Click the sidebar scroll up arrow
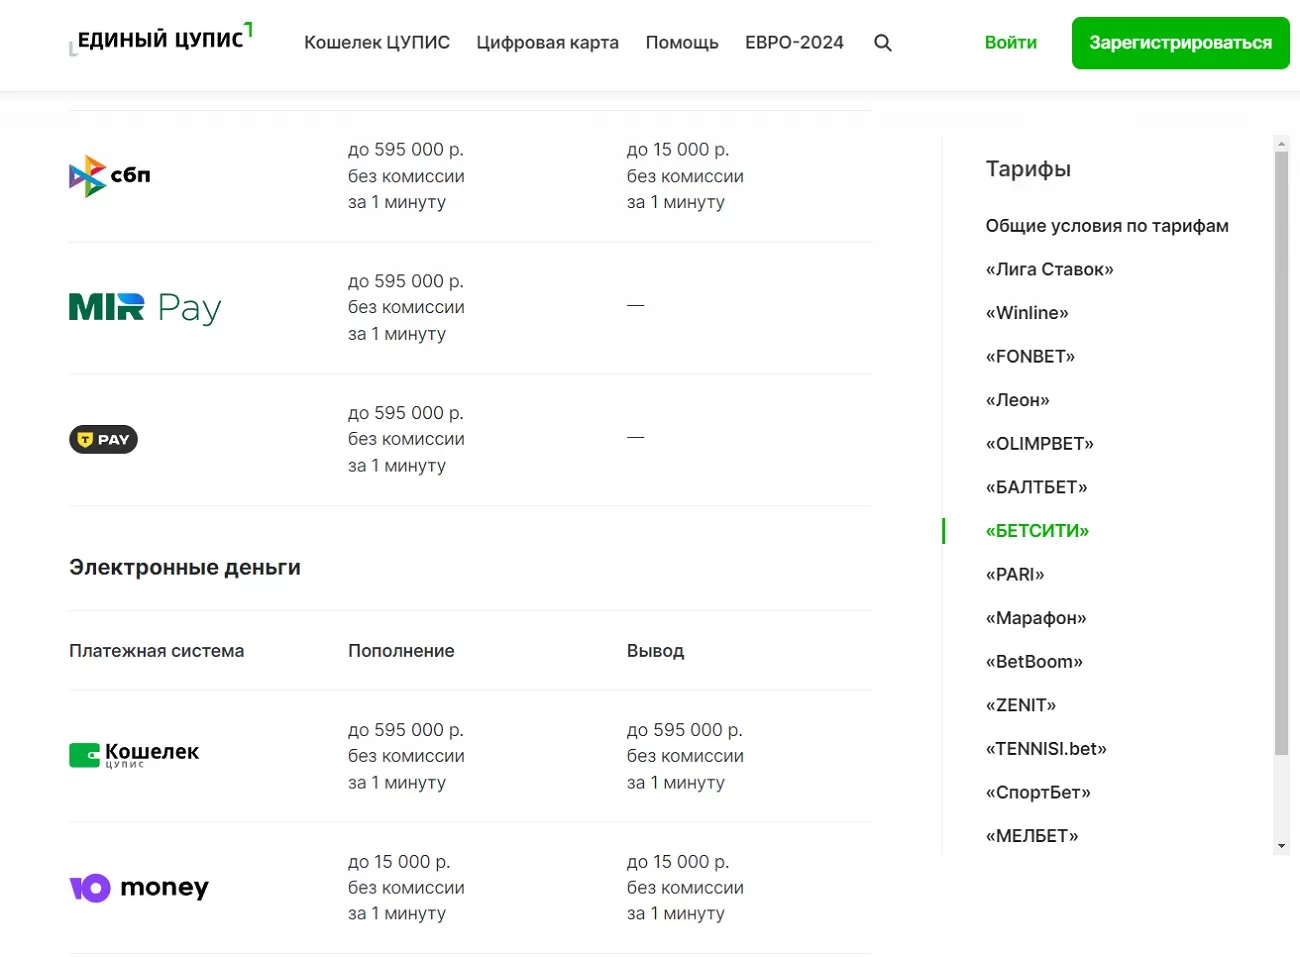The image size is (1300, 957). point(1281,144)
